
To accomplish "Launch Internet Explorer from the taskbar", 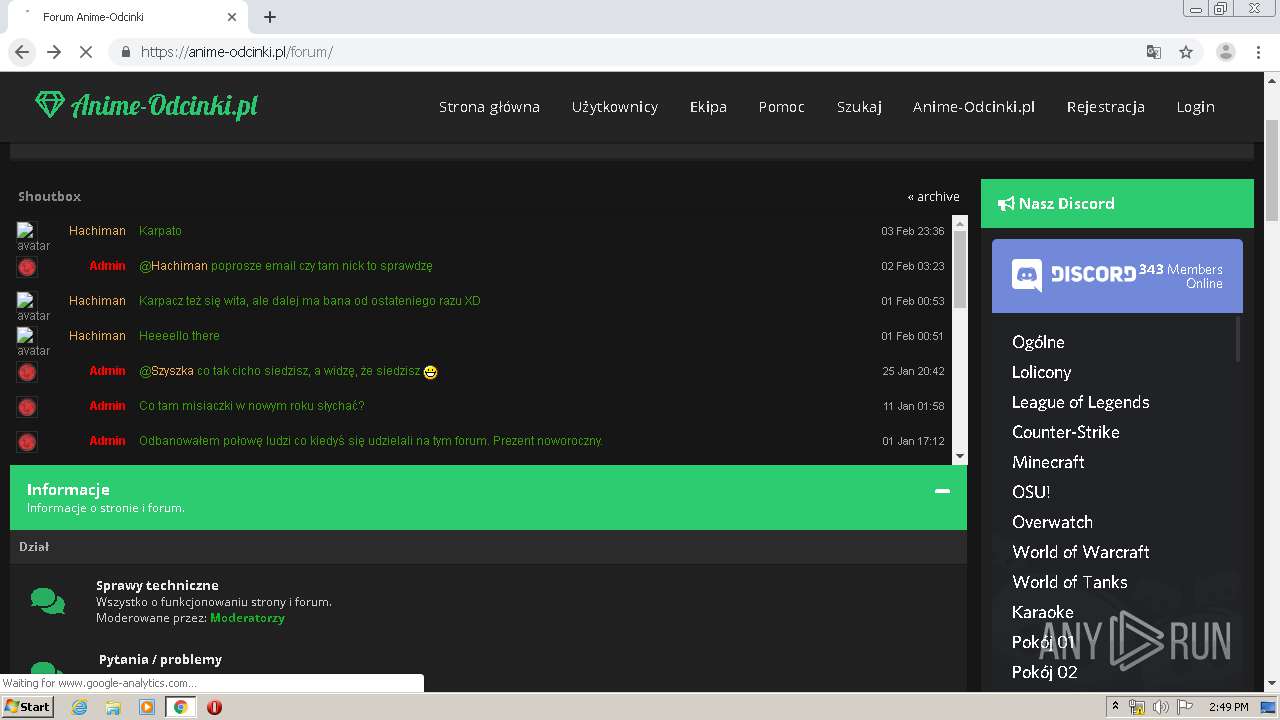I will click(x=80, y=707).
